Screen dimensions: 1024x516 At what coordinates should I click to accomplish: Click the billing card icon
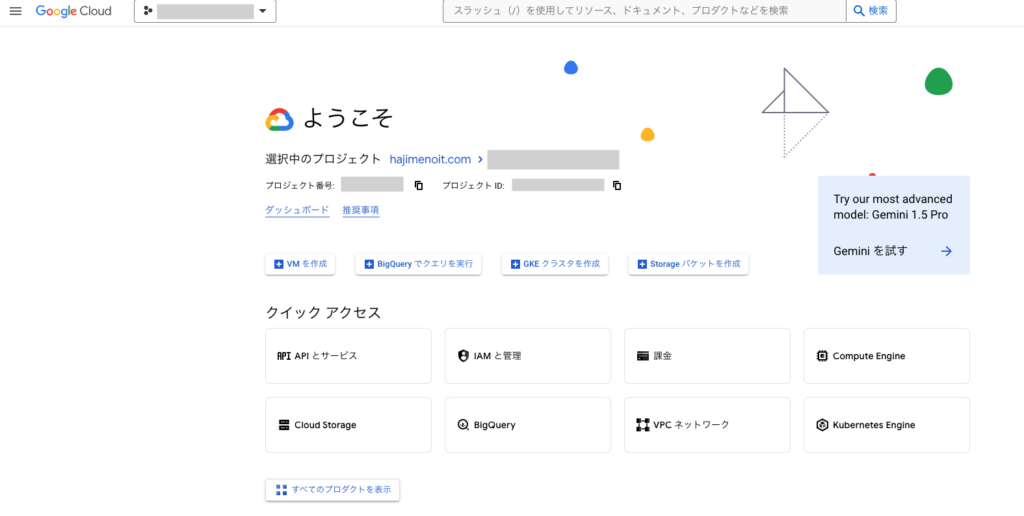(643, 356)
